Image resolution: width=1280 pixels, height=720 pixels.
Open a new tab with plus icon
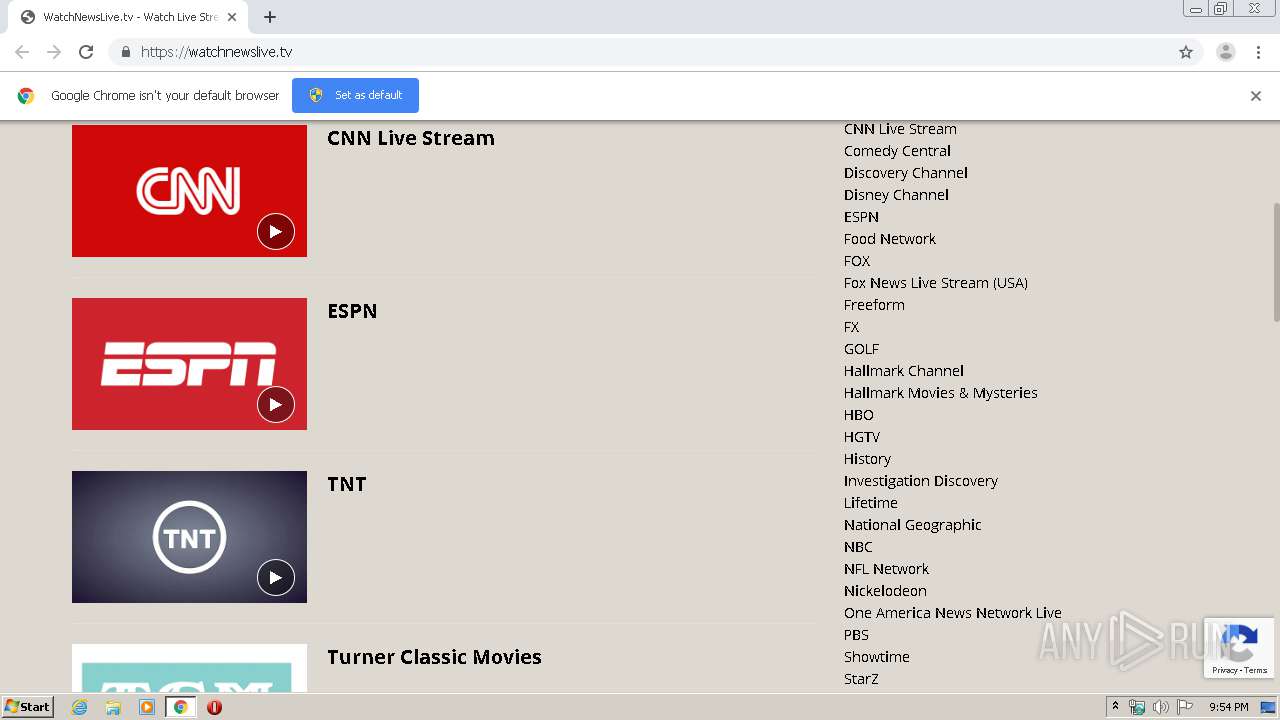(270, 17)
